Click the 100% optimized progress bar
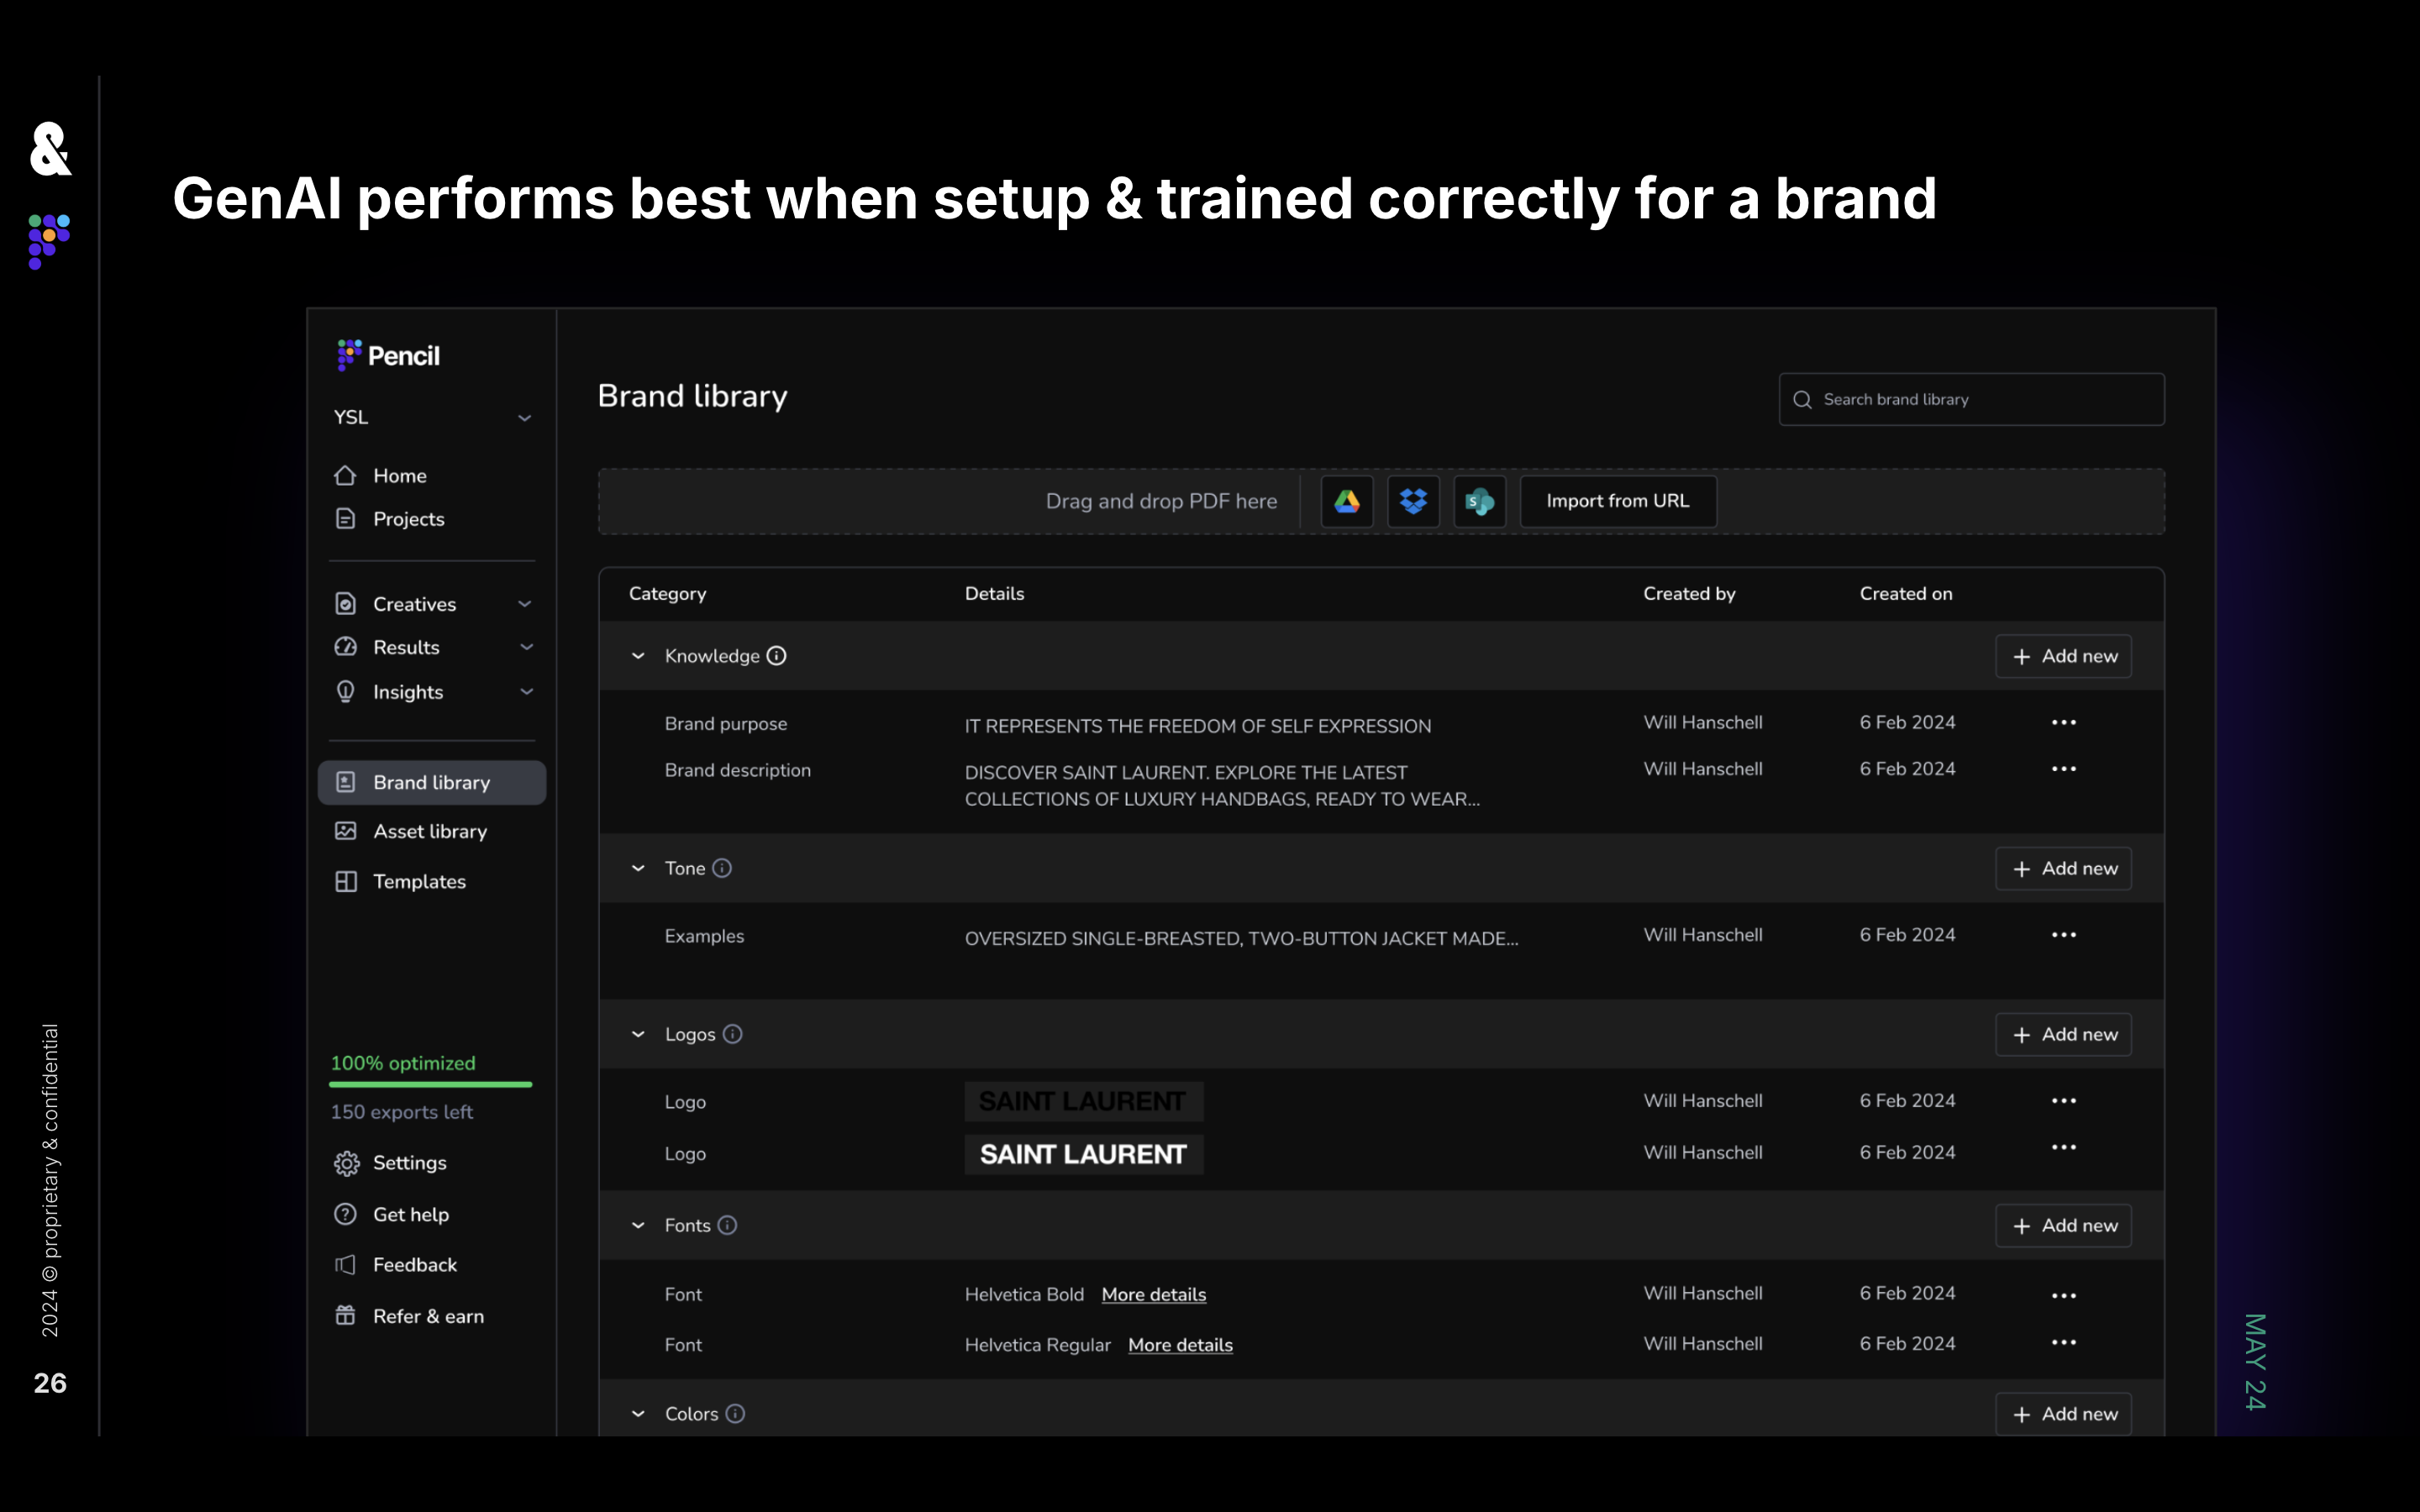 [x=431, y=1084]
